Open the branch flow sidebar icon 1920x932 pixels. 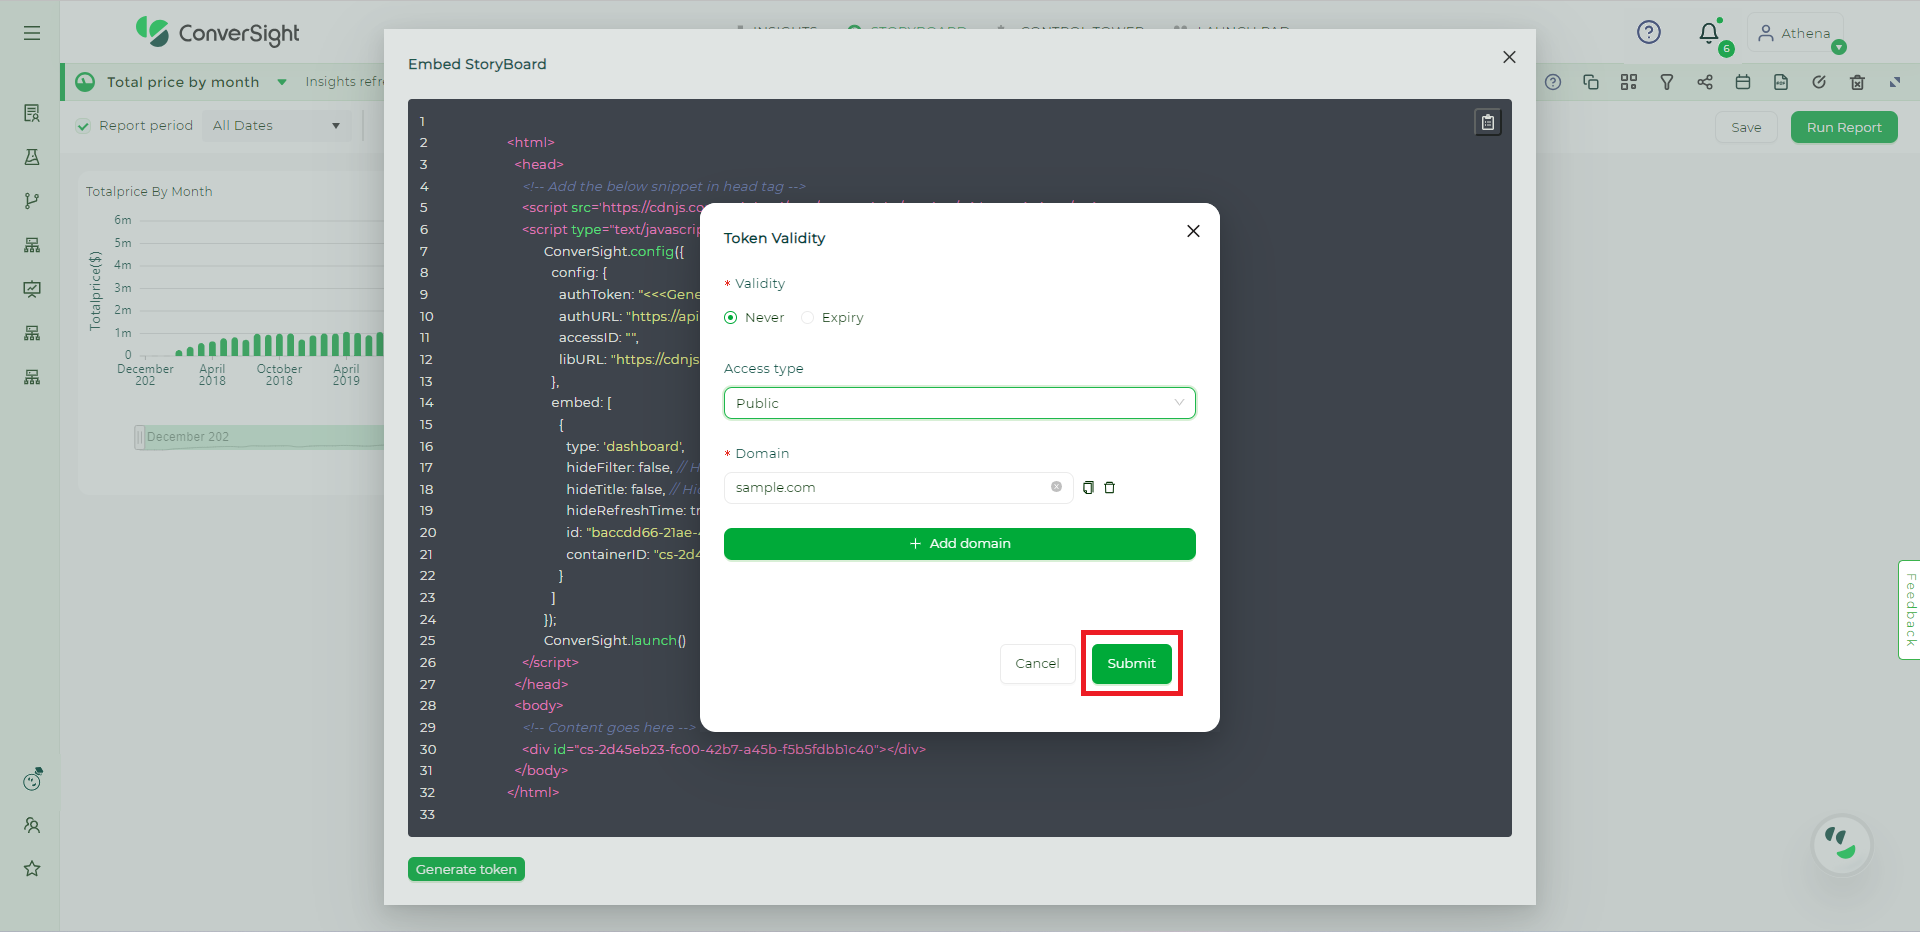click(x=32, y=201)
